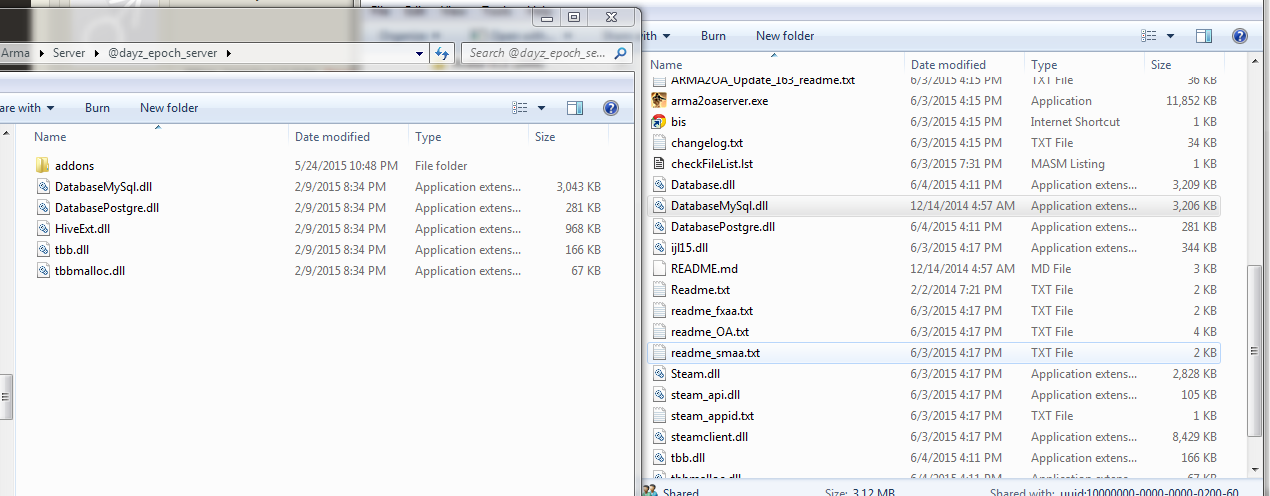The image size is (1270, 496).
Task: Change view icon in left window toolbar
Action: click(x=519, y=108)
